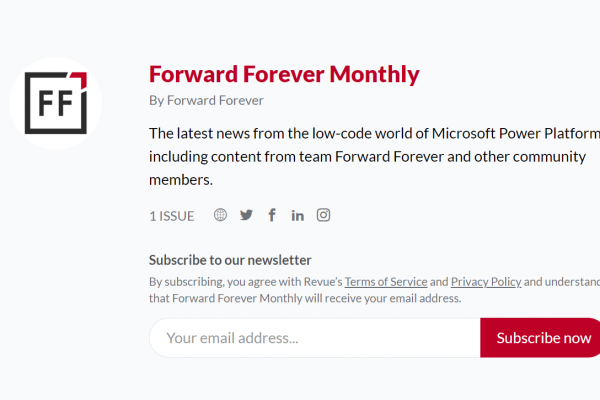Screen dimensions: 600x400
Task: Click the Subscribe to our newsletter heading
Action: 230,260
